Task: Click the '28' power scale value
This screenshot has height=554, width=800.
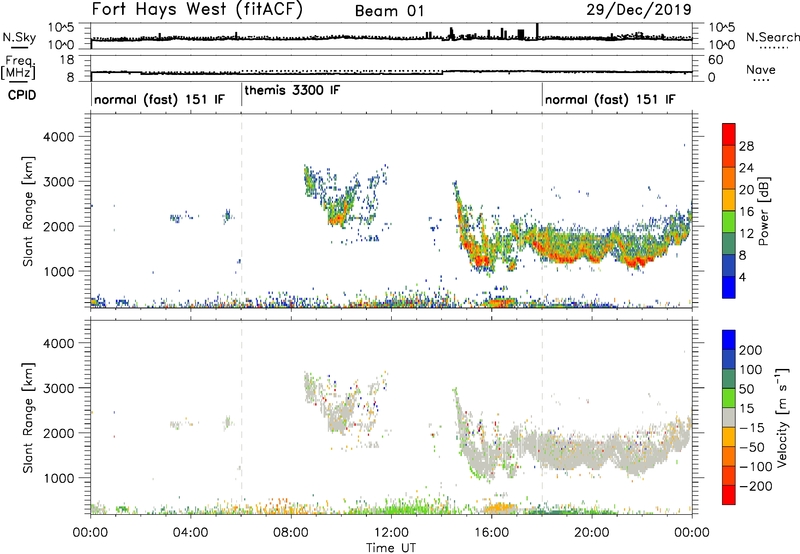Action: click(x=746, y=146)
